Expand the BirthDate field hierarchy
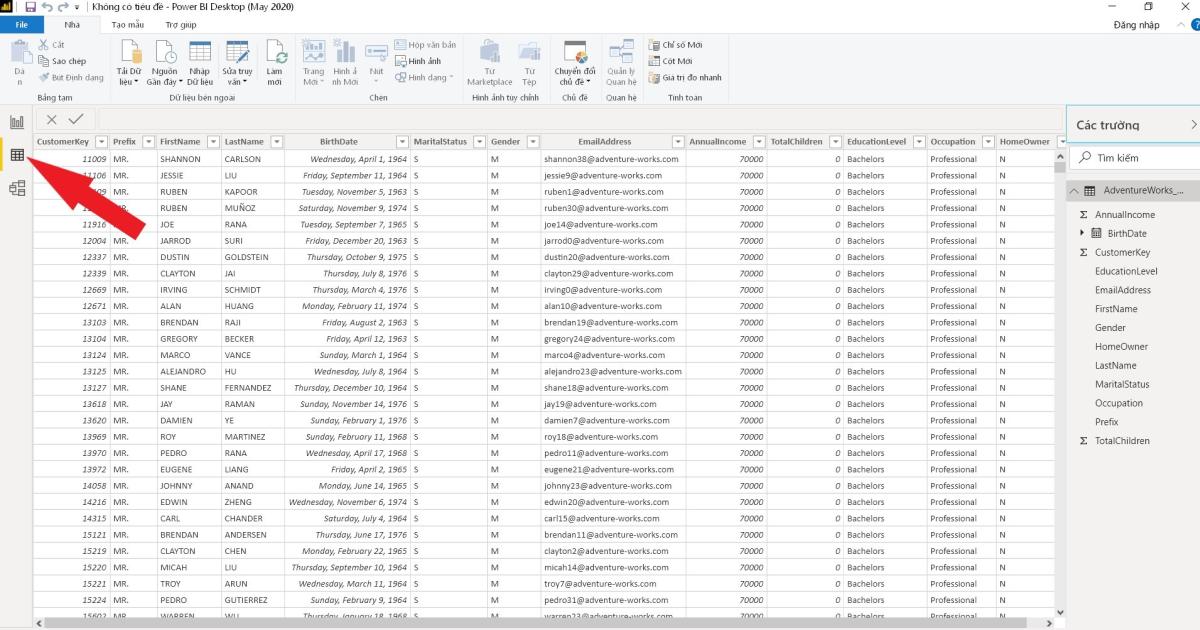The width and height of the screenshot is (1200, 630). [x=1082, y=233]
